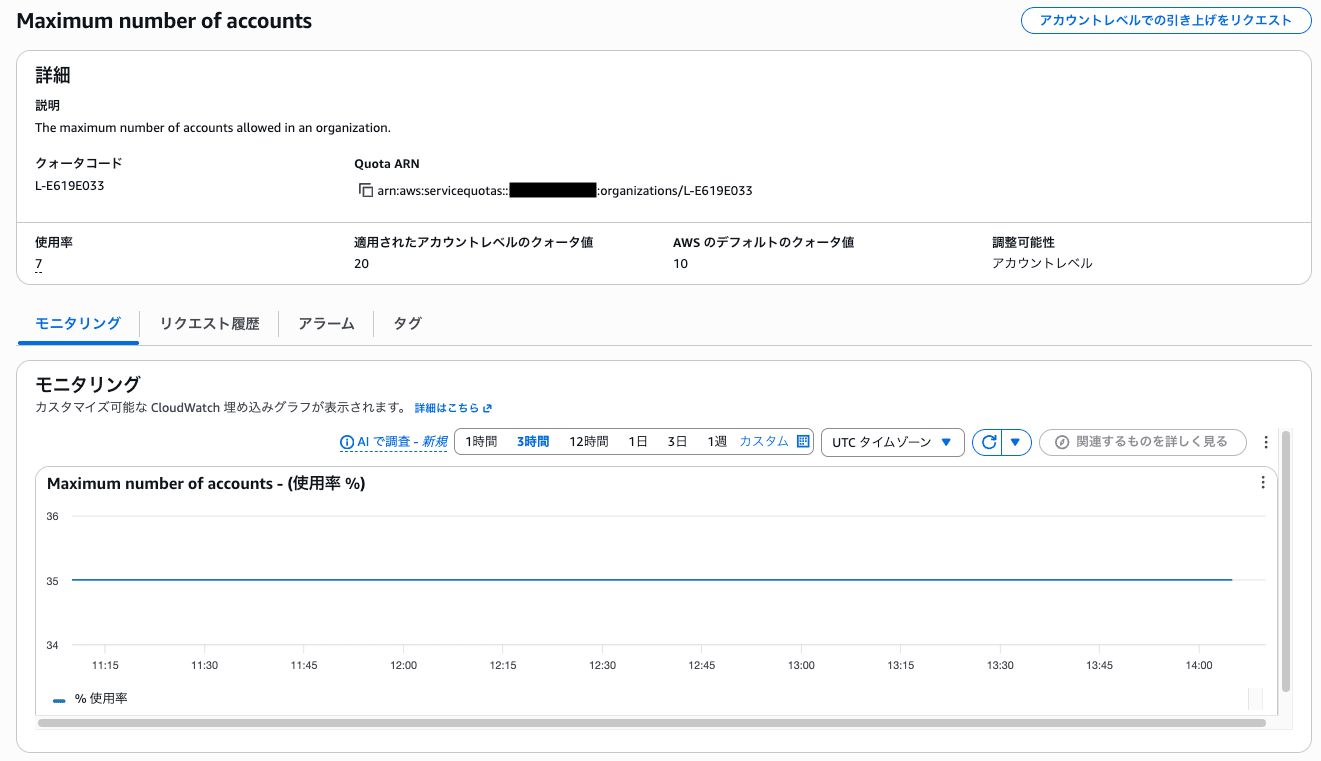Open the タグ tab
The width and height of the screenshot is (1321, 761).
click(407, 323)
